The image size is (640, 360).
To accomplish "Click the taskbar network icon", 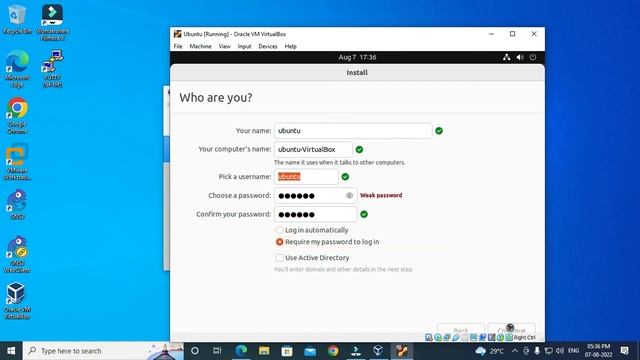I will coord(549,351).
